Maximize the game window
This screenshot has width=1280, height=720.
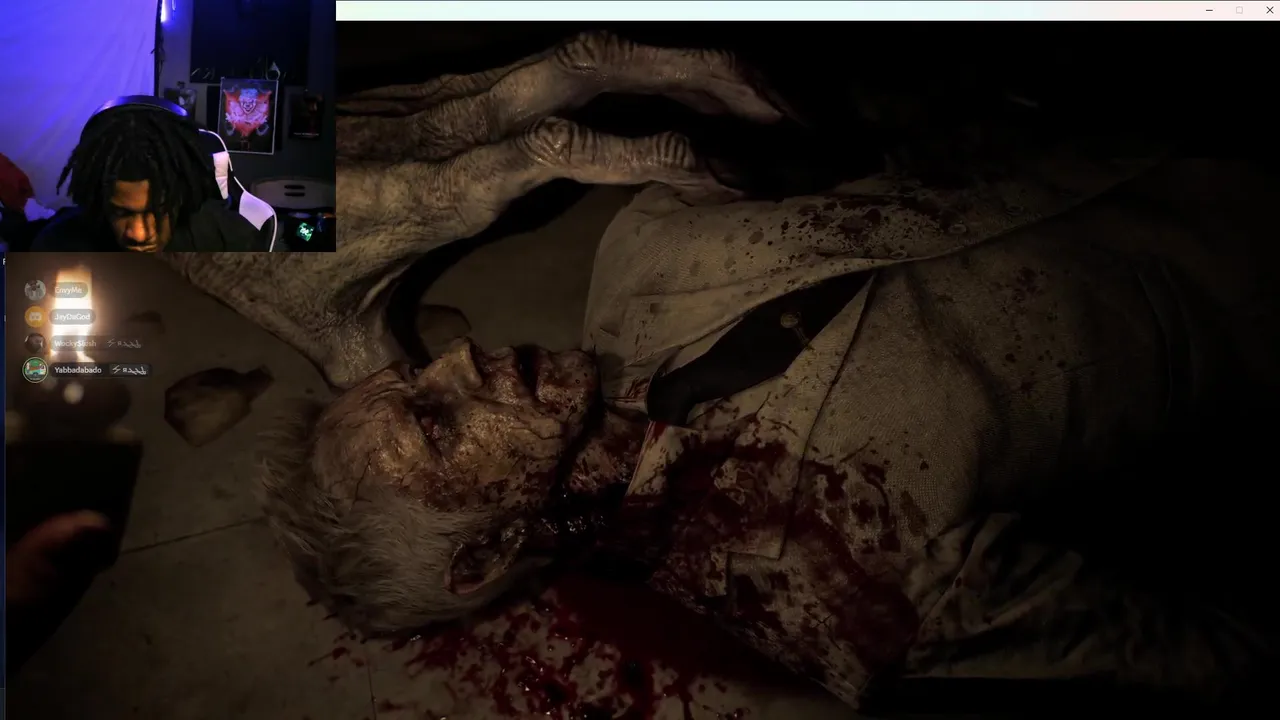click(x=1239, y=10)
